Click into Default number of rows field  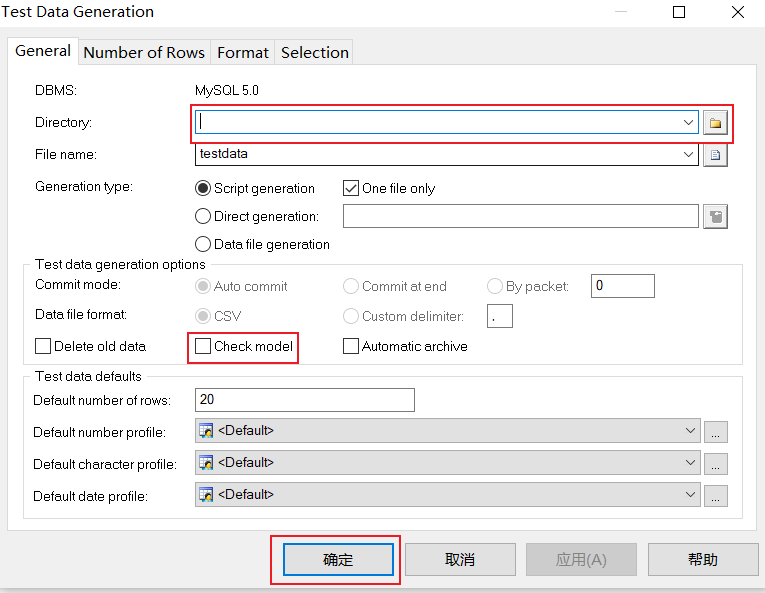point(304,400)
